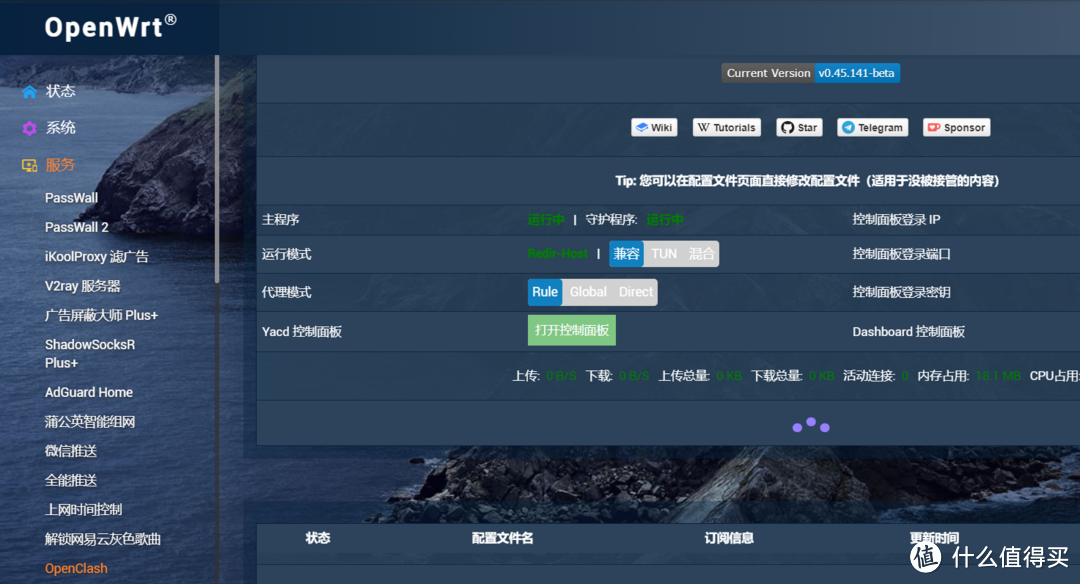Switch running mode to TUN
This screenshot has width=1080, height=584.
tap(664, 253)
